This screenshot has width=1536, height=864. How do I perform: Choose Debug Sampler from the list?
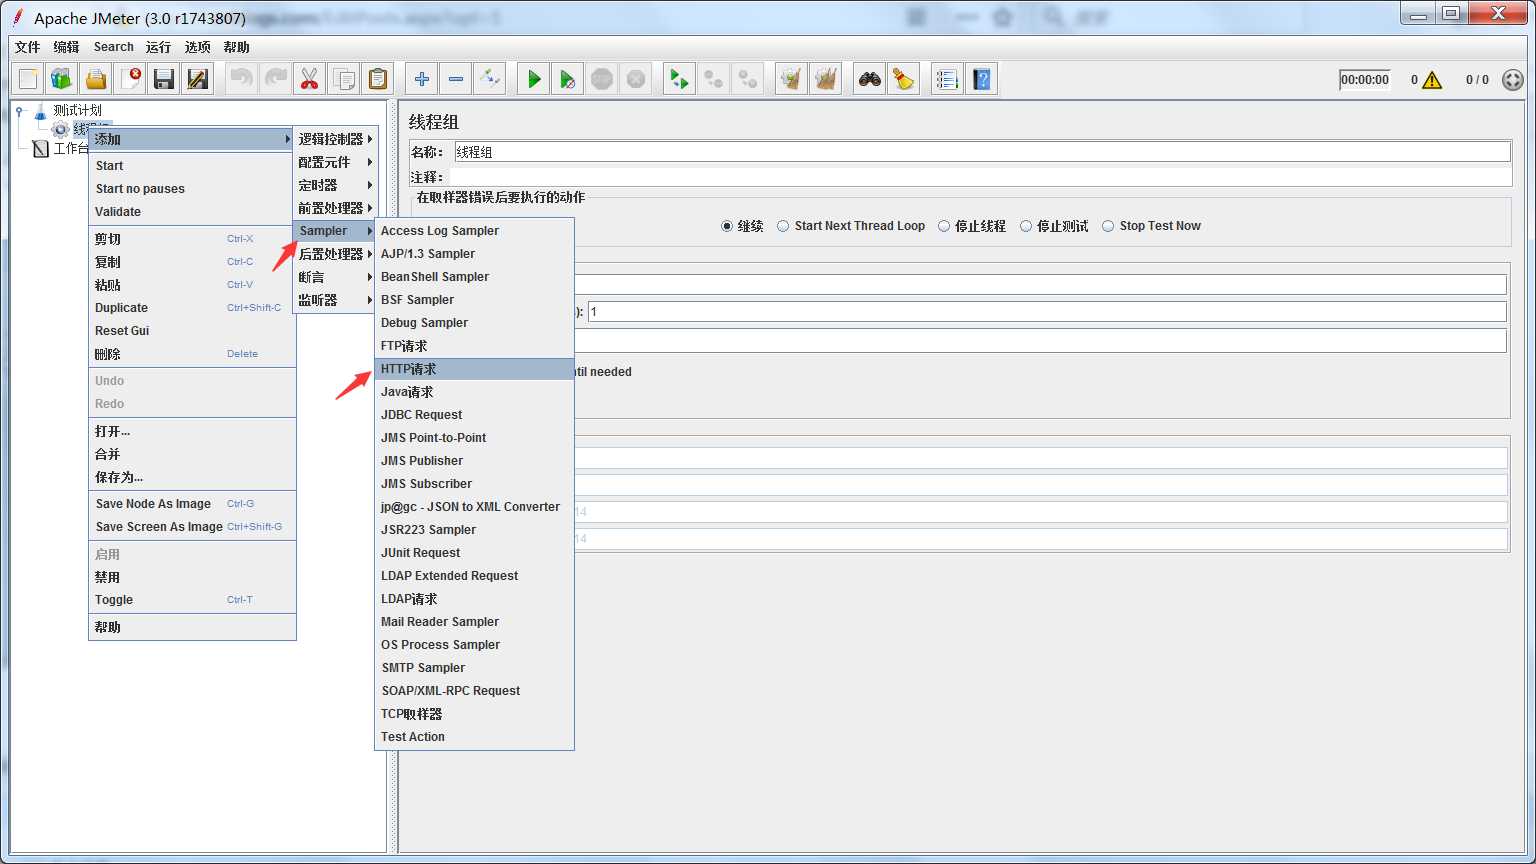tap(474, 323)
